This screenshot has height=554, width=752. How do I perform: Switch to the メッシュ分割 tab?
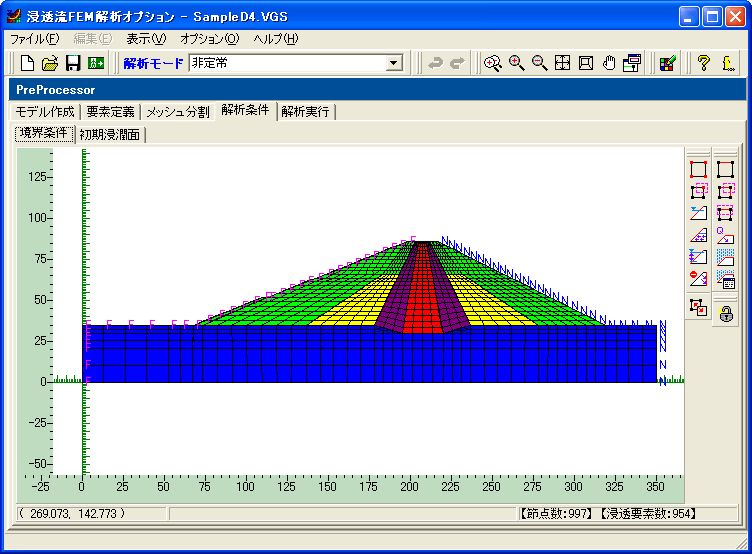[x=178, y=112]
